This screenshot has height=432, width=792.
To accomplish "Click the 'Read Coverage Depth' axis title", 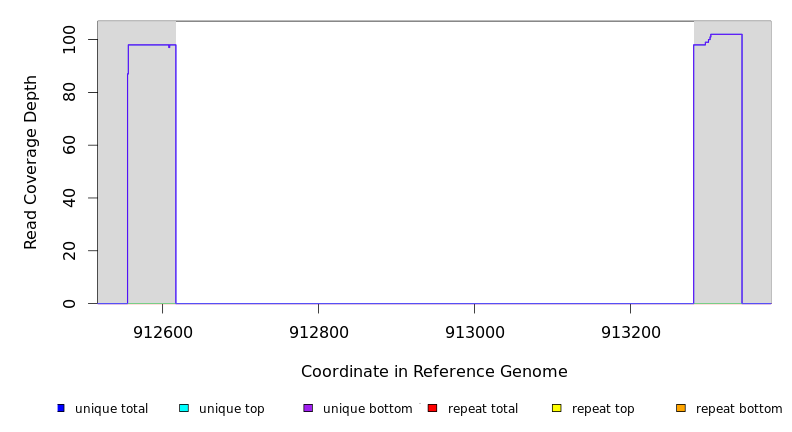I will (x=32, y=162).
